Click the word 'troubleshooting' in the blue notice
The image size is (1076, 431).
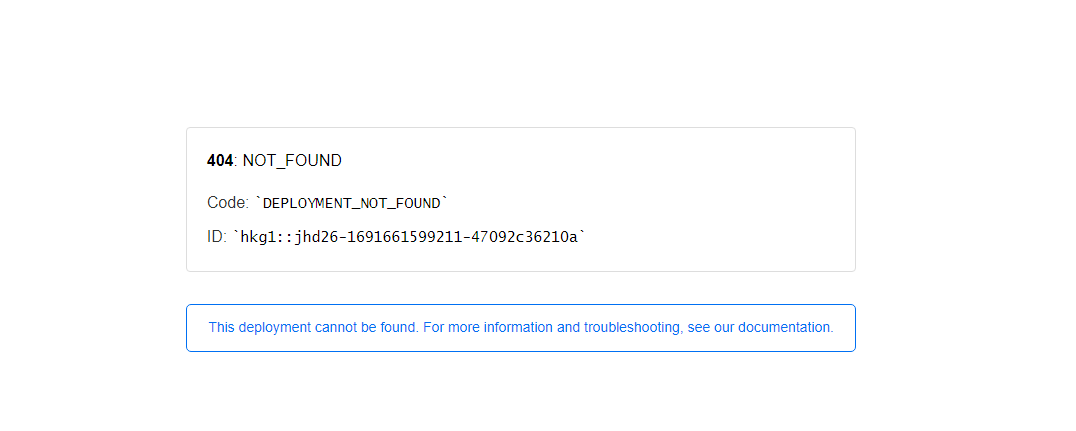[x=631, y=327]
